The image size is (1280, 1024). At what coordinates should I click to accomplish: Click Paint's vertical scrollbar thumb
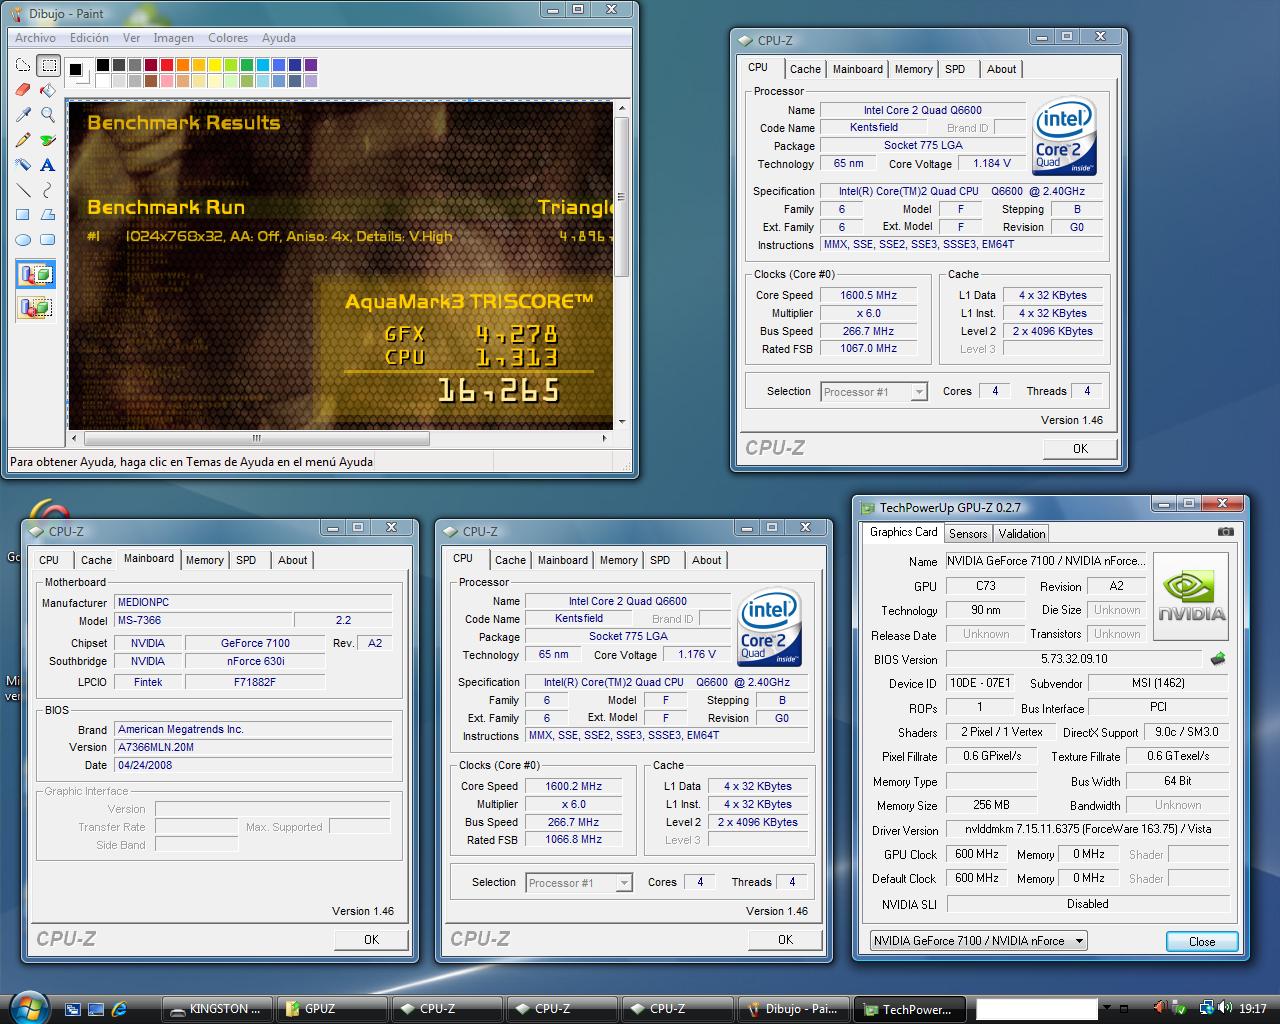tap(621, 196)
